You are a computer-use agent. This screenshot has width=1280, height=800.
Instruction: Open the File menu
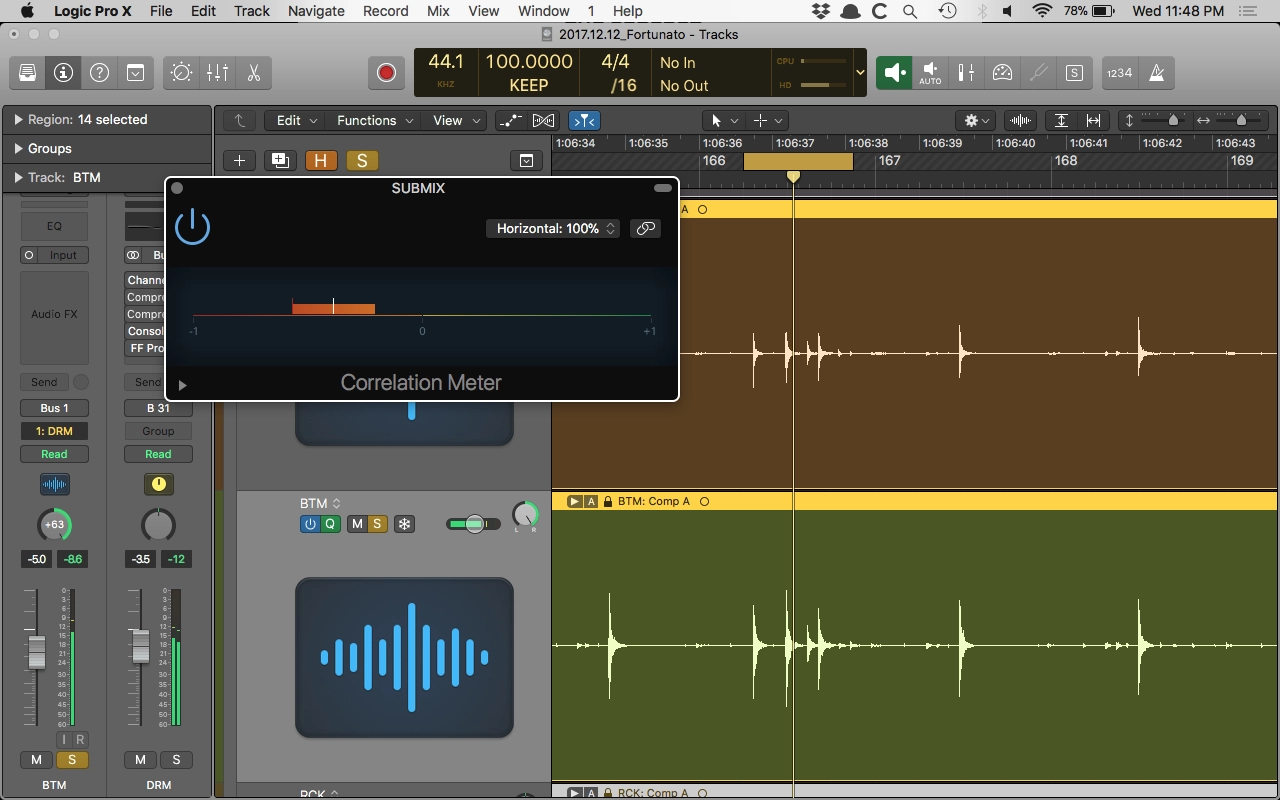click(x=160, y=11)
